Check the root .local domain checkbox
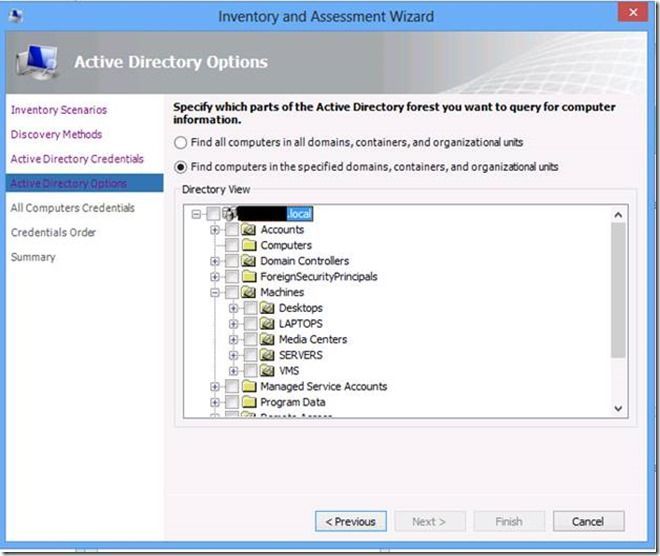Viewport: 660px width, 556px height. (213, 214)
